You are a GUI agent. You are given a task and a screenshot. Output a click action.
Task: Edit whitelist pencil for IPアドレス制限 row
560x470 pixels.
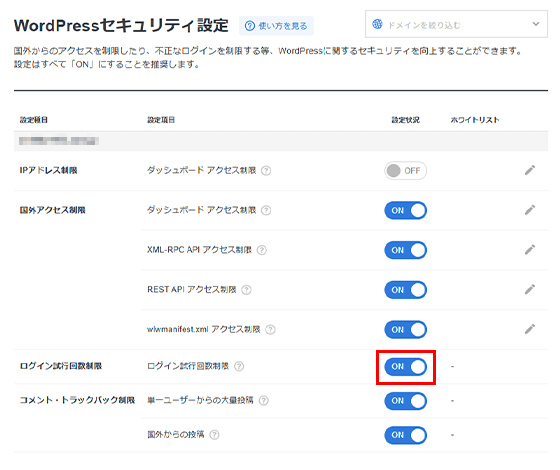click(530, 170)
